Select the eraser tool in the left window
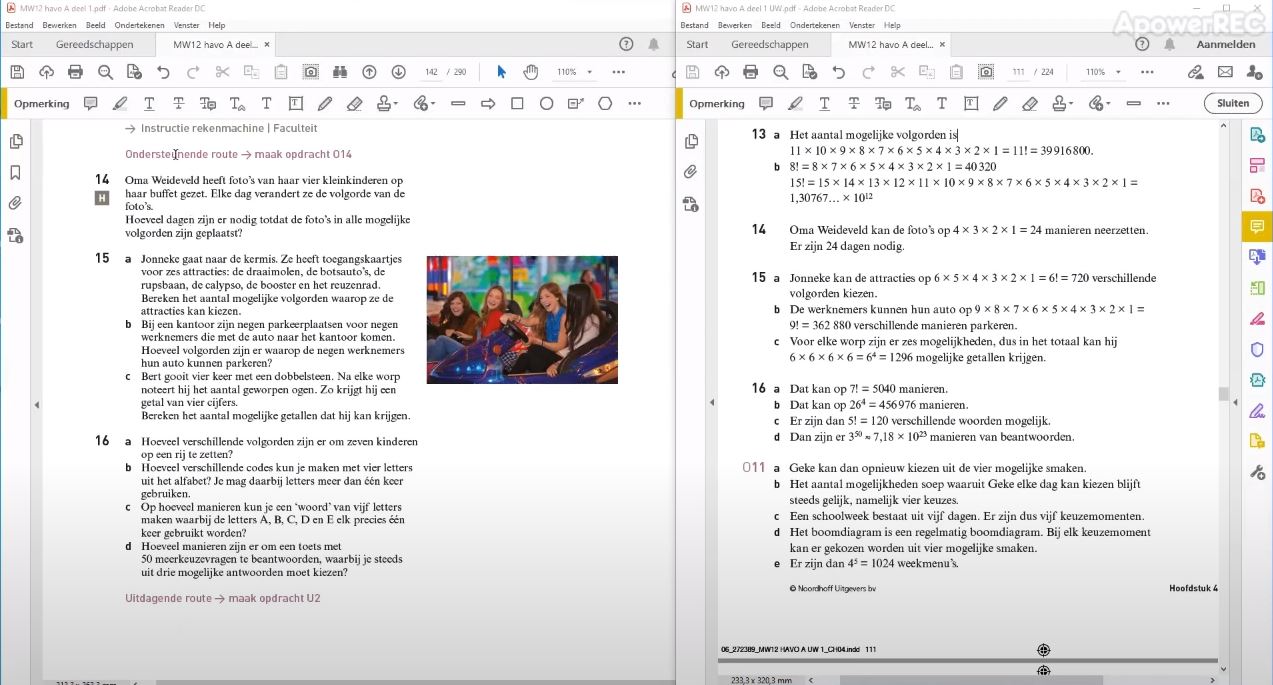Image resolution: width=1273 pixels, height=685 pixels. point(354,103)
